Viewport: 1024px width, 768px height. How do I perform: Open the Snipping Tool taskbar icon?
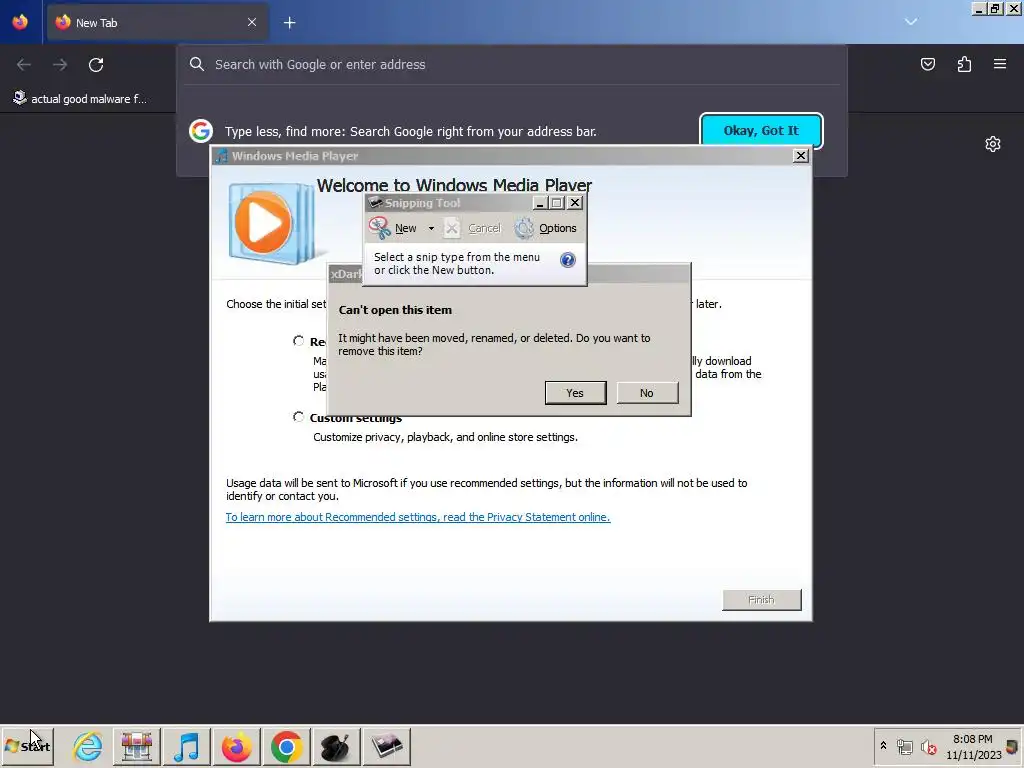pos(387,746)
